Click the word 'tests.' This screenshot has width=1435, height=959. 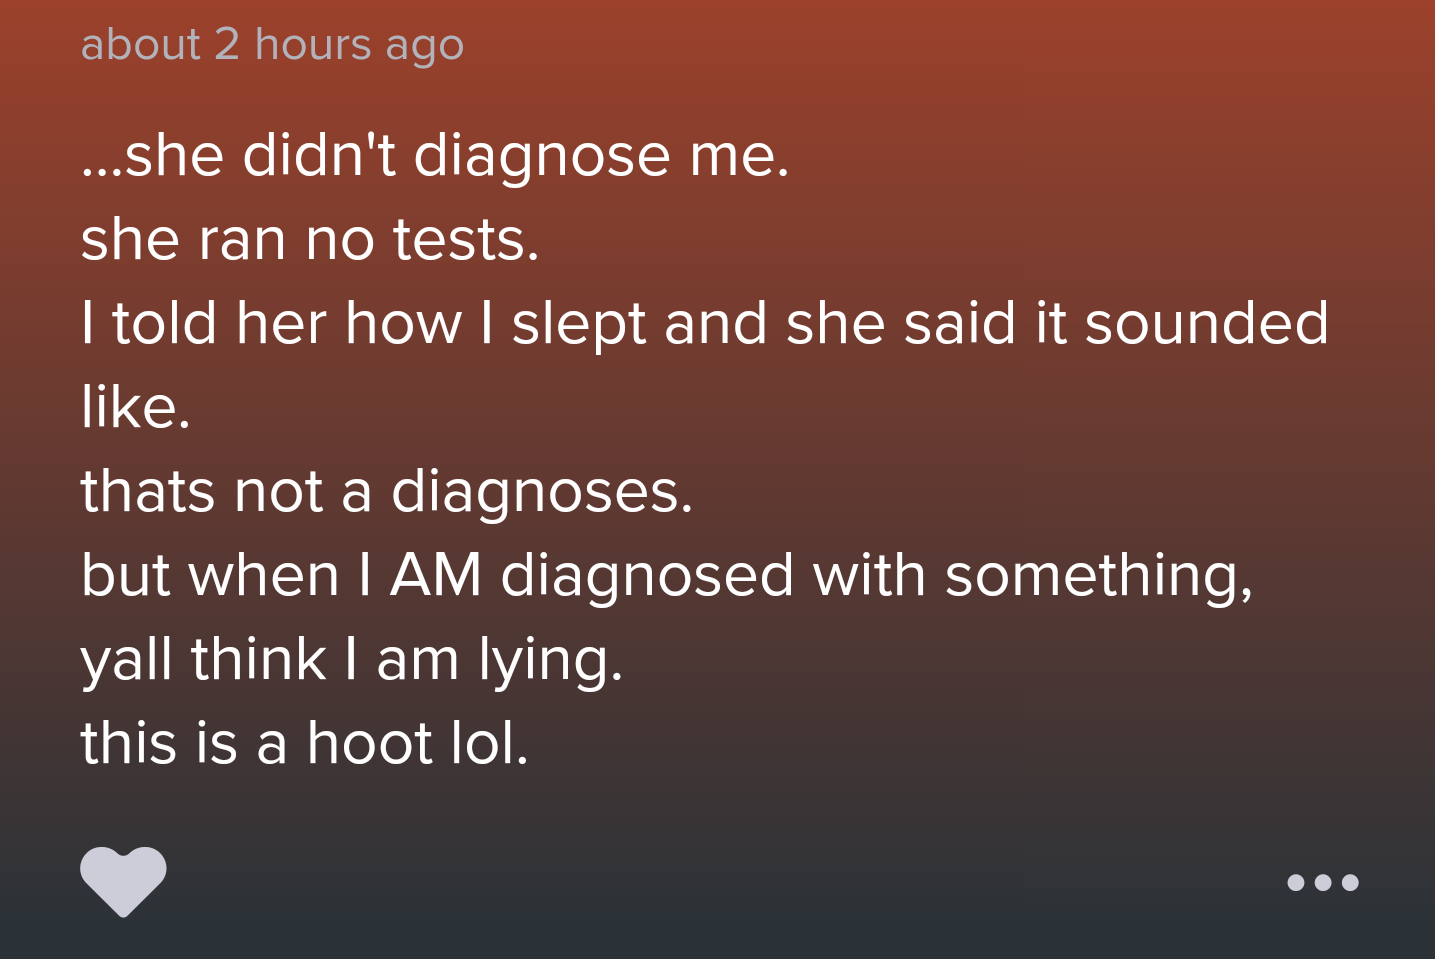click(x=466, y=241)
